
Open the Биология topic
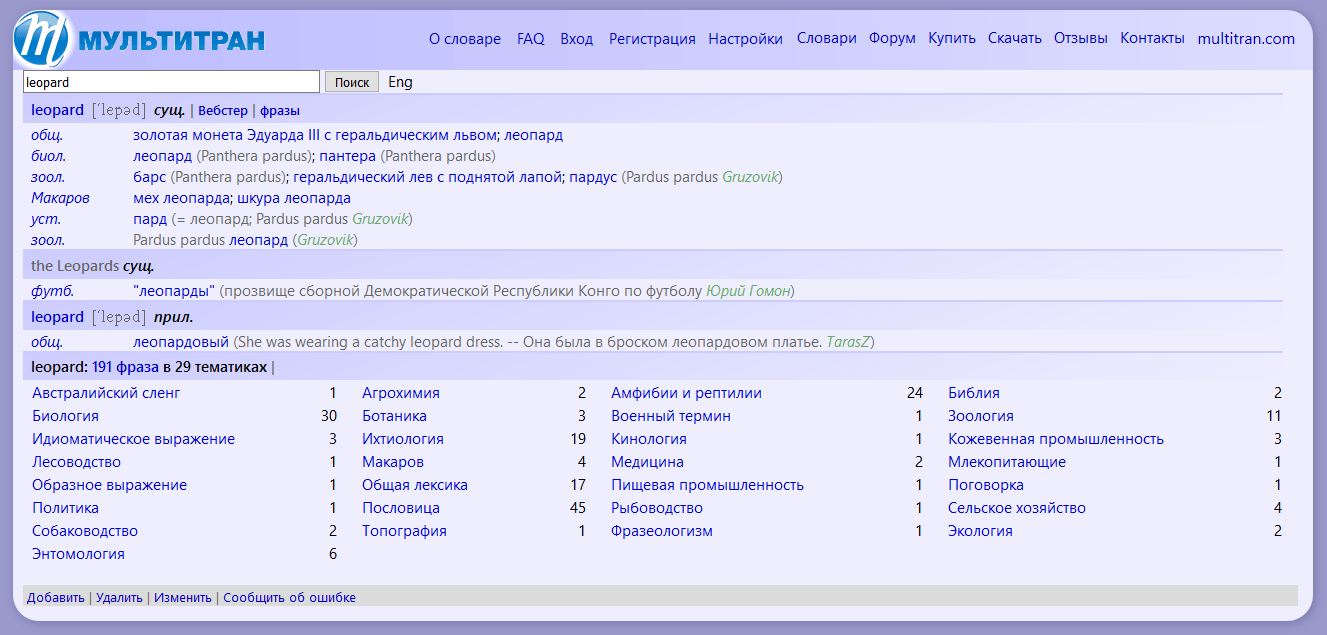(x=65, y=416)
